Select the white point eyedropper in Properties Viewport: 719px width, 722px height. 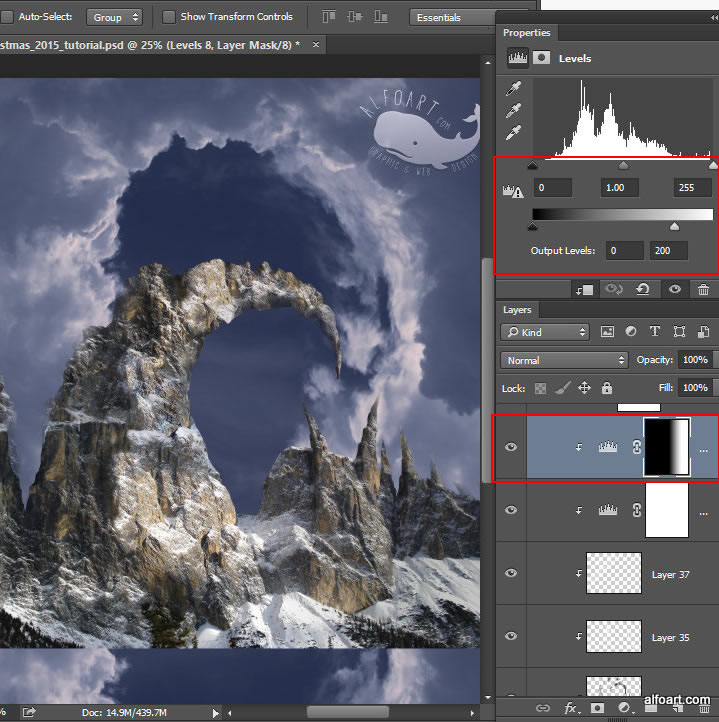click(x=515, y=132)
